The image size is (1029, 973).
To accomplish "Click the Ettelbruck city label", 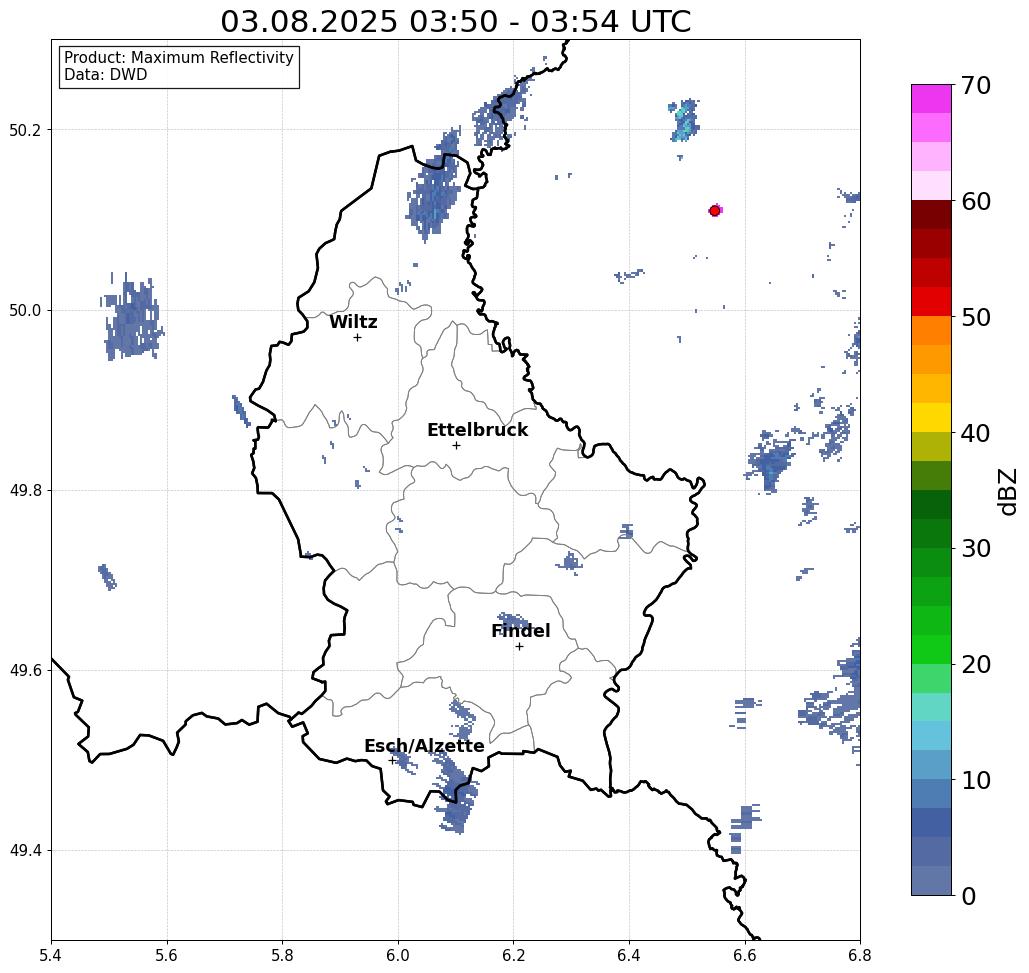I will [x=477, y=430].
